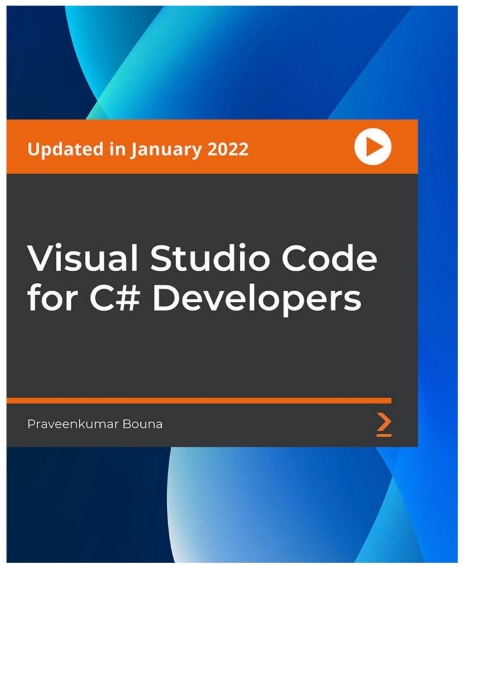Click the 'Updated in January 2022' text
The height and width of the screenshot is (679, 480).
tap(138, 150)
